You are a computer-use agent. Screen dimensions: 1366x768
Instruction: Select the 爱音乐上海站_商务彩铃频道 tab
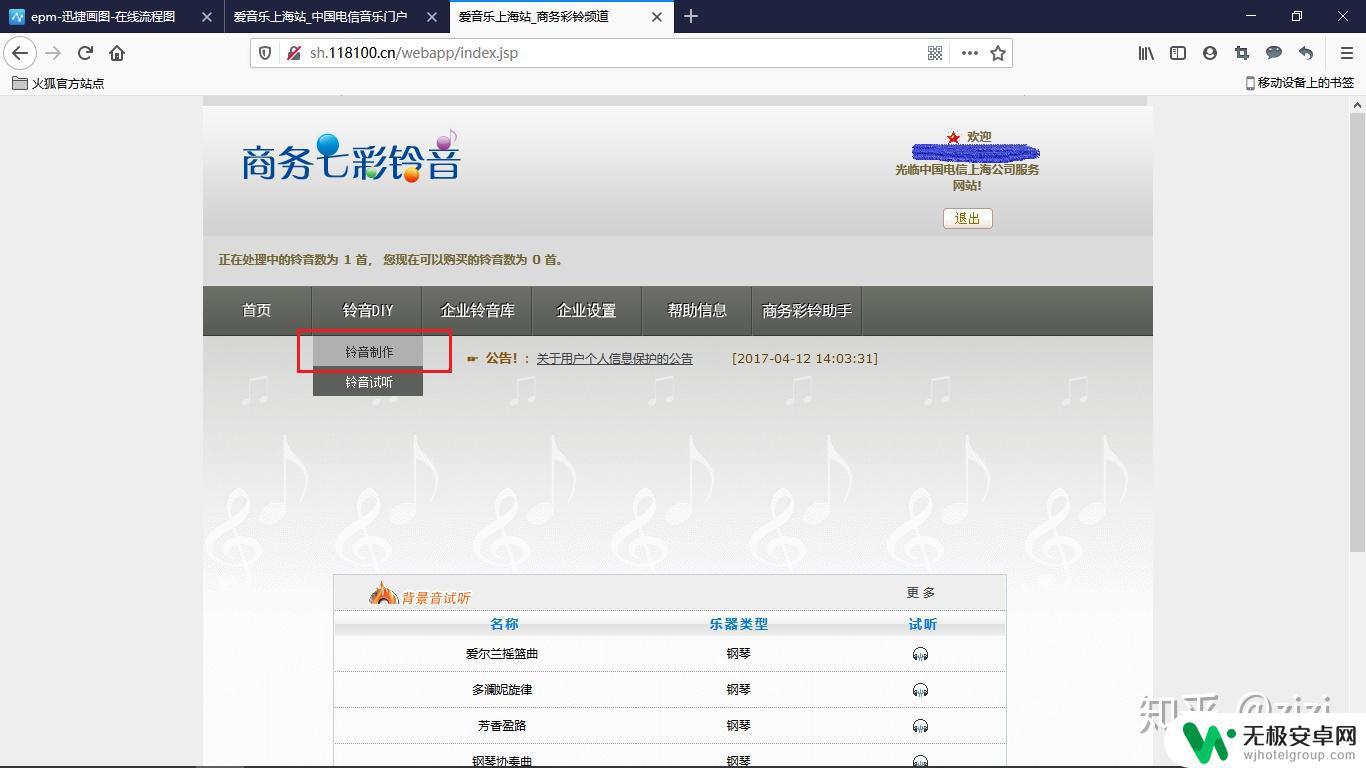[561, 17]
